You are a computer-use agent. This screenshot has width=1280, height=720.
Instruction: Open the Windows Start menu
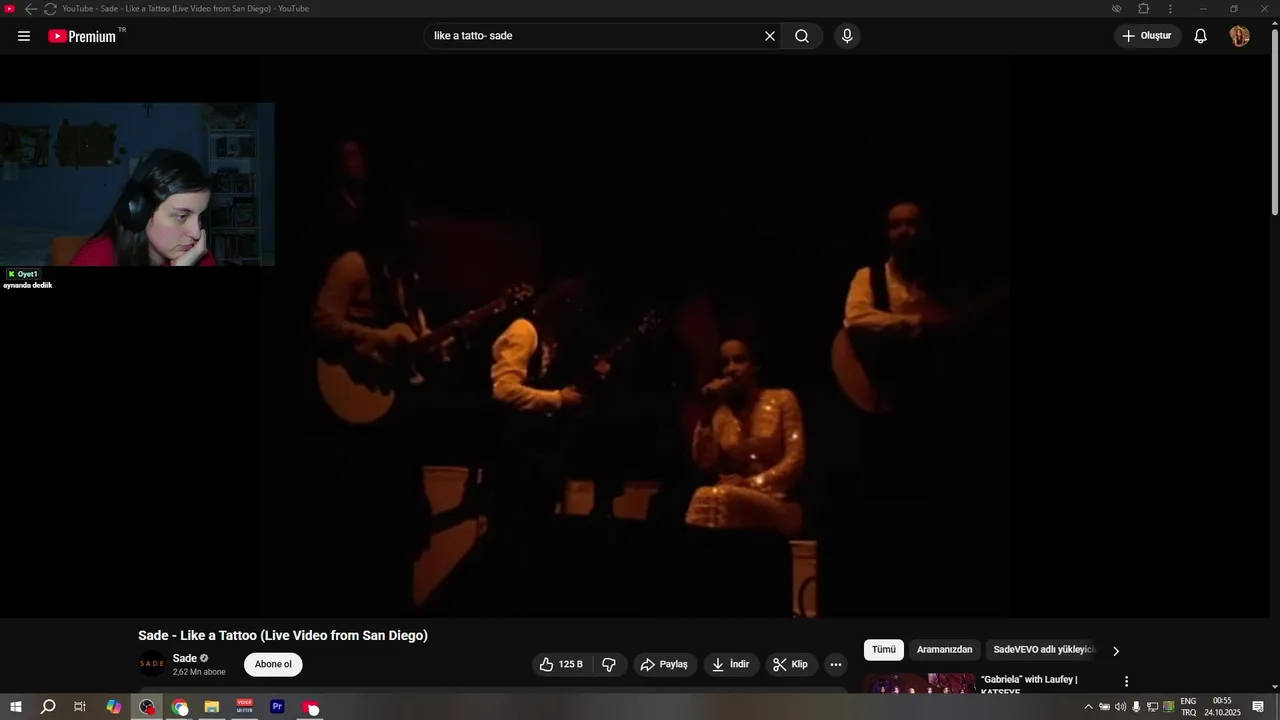click(x=16, y=707)
